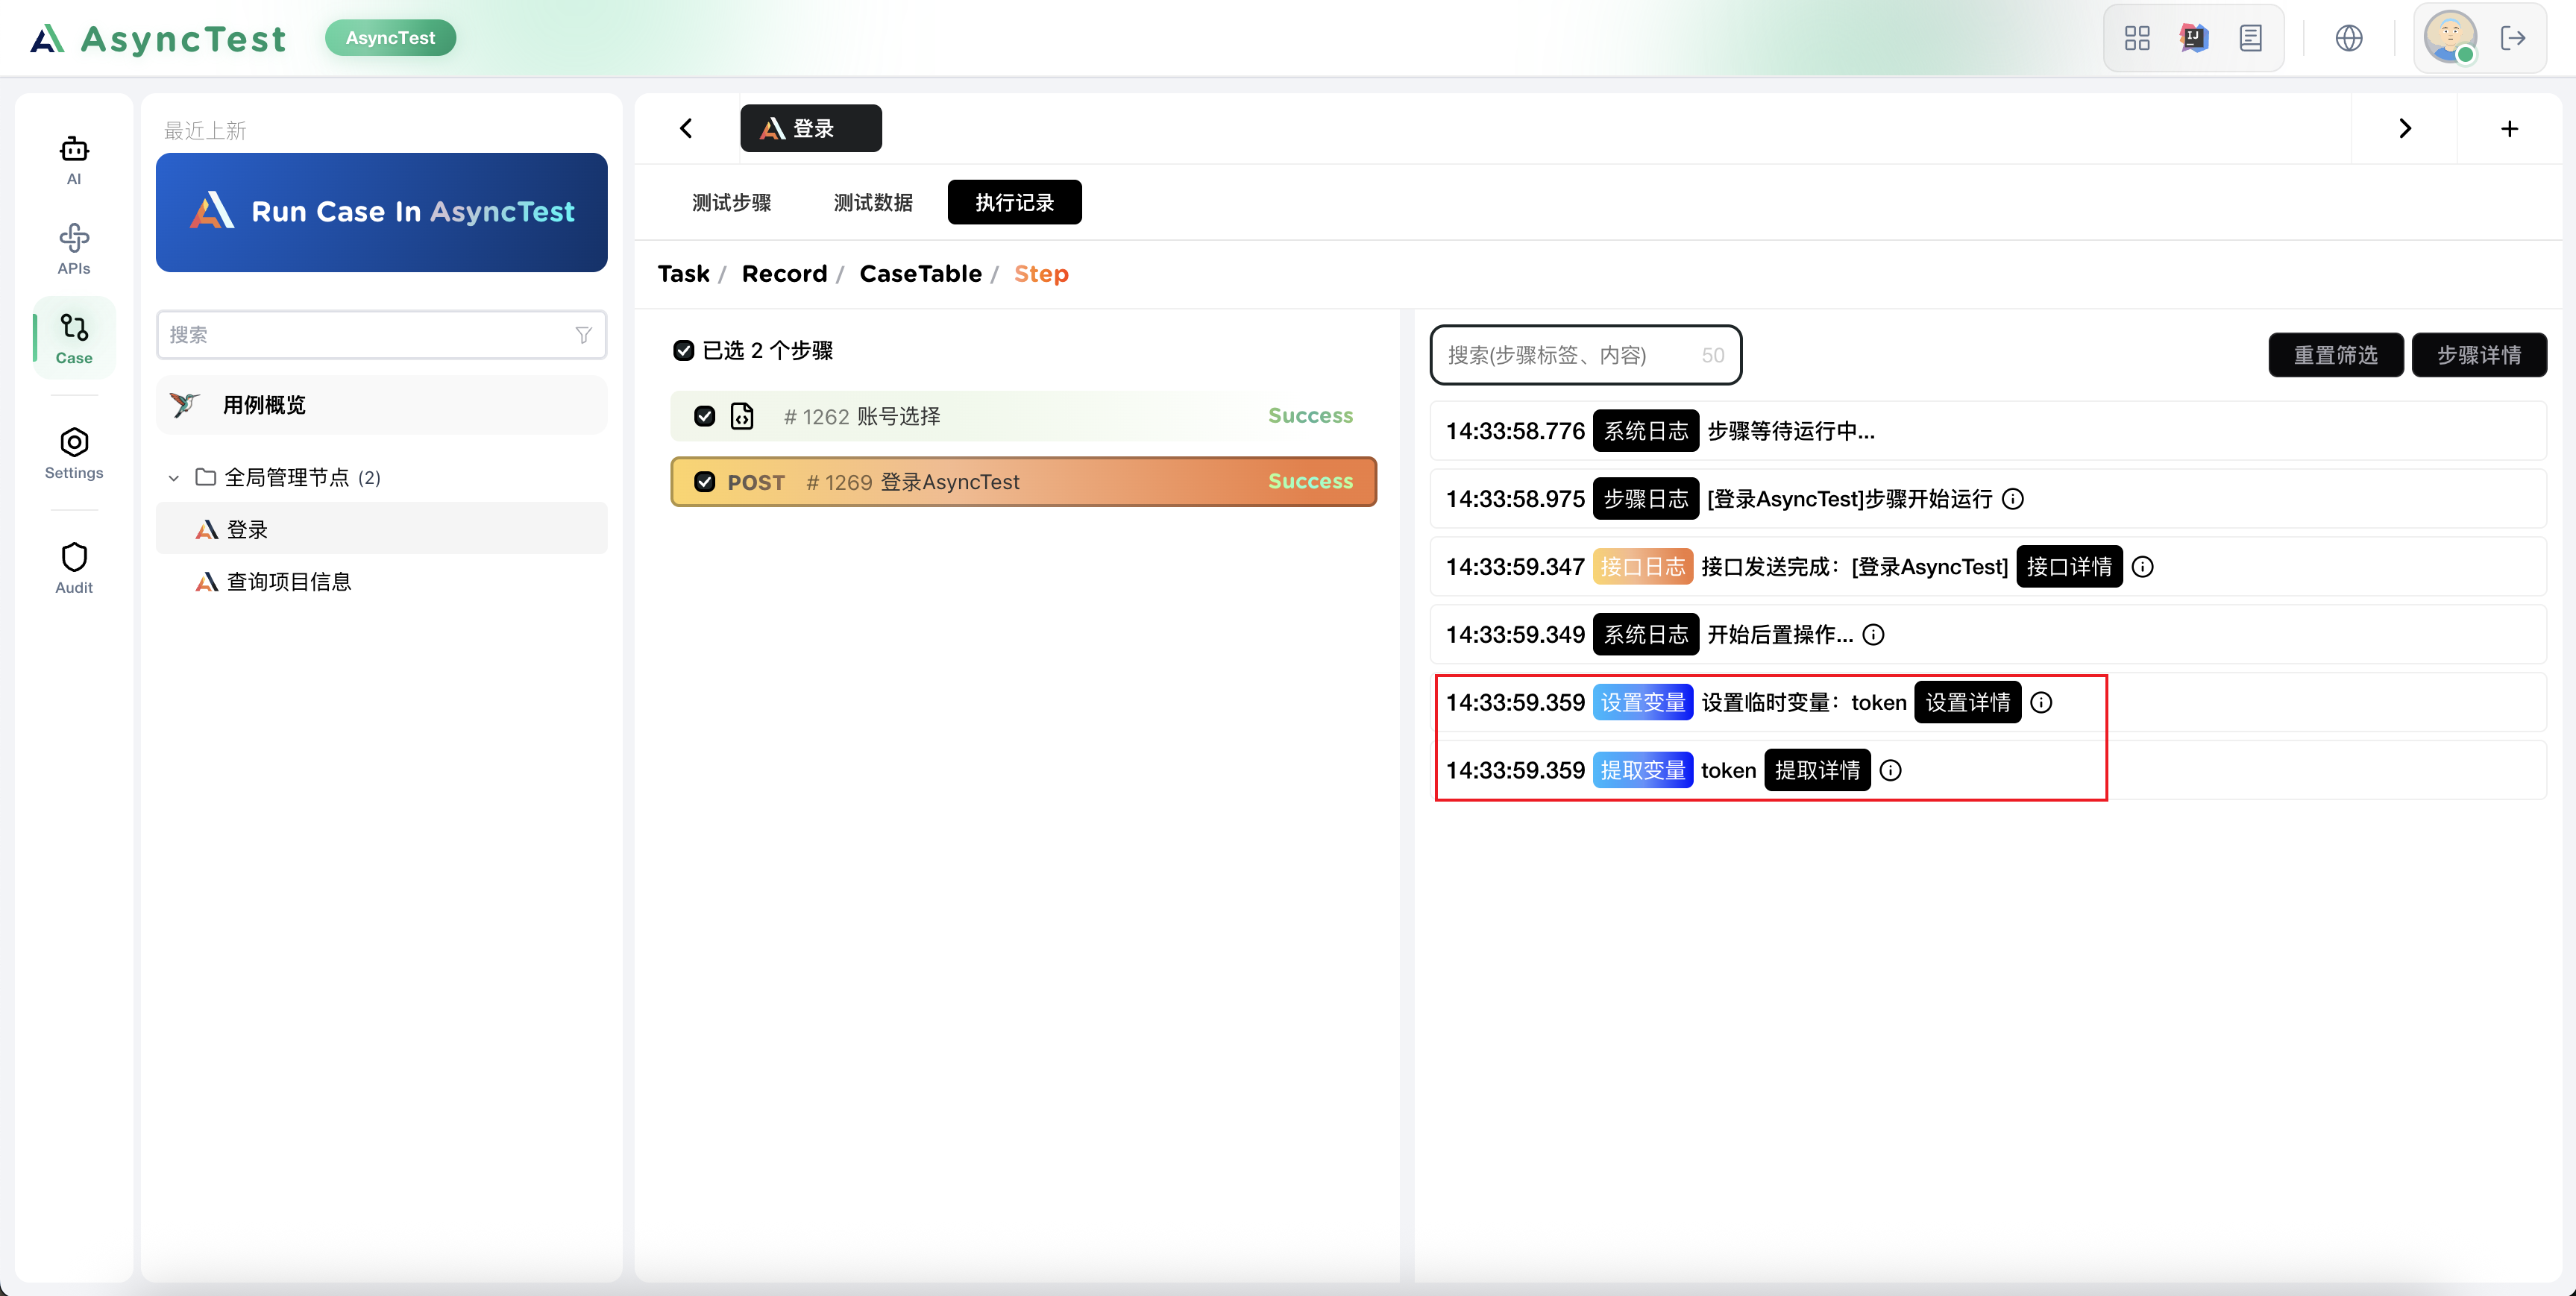Click the filter funnel icon in search

(583, 335)
